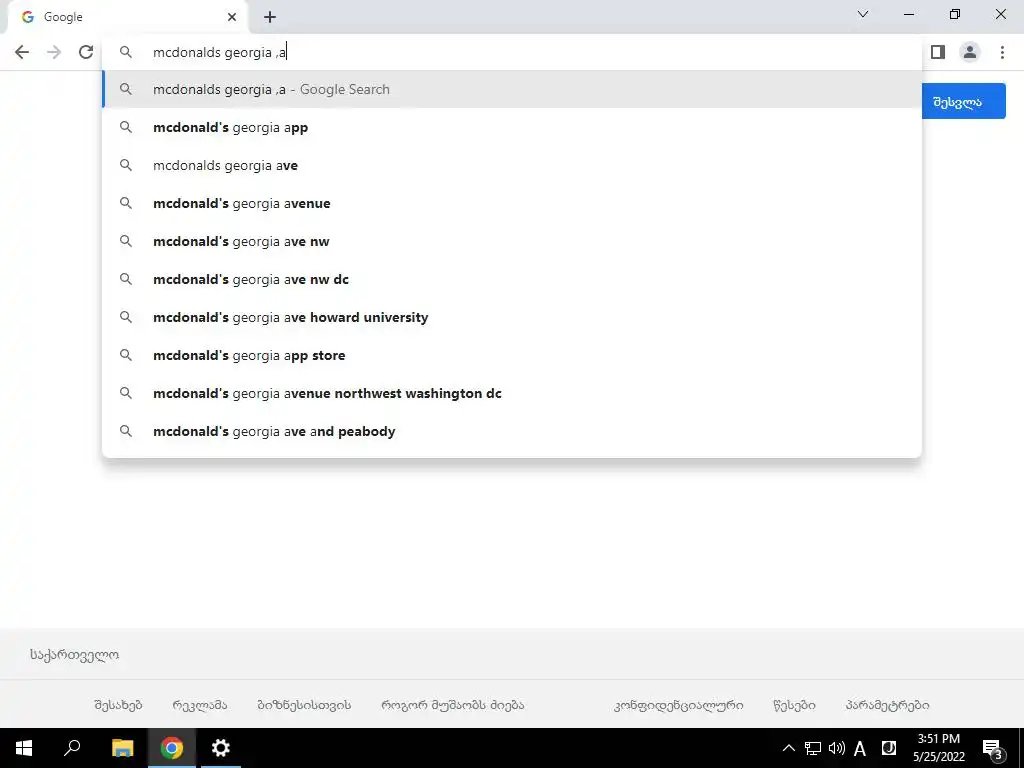
Task: Pick suggestion 'mcdonald's georgia avenue'
Action: [x=512, y=203]
